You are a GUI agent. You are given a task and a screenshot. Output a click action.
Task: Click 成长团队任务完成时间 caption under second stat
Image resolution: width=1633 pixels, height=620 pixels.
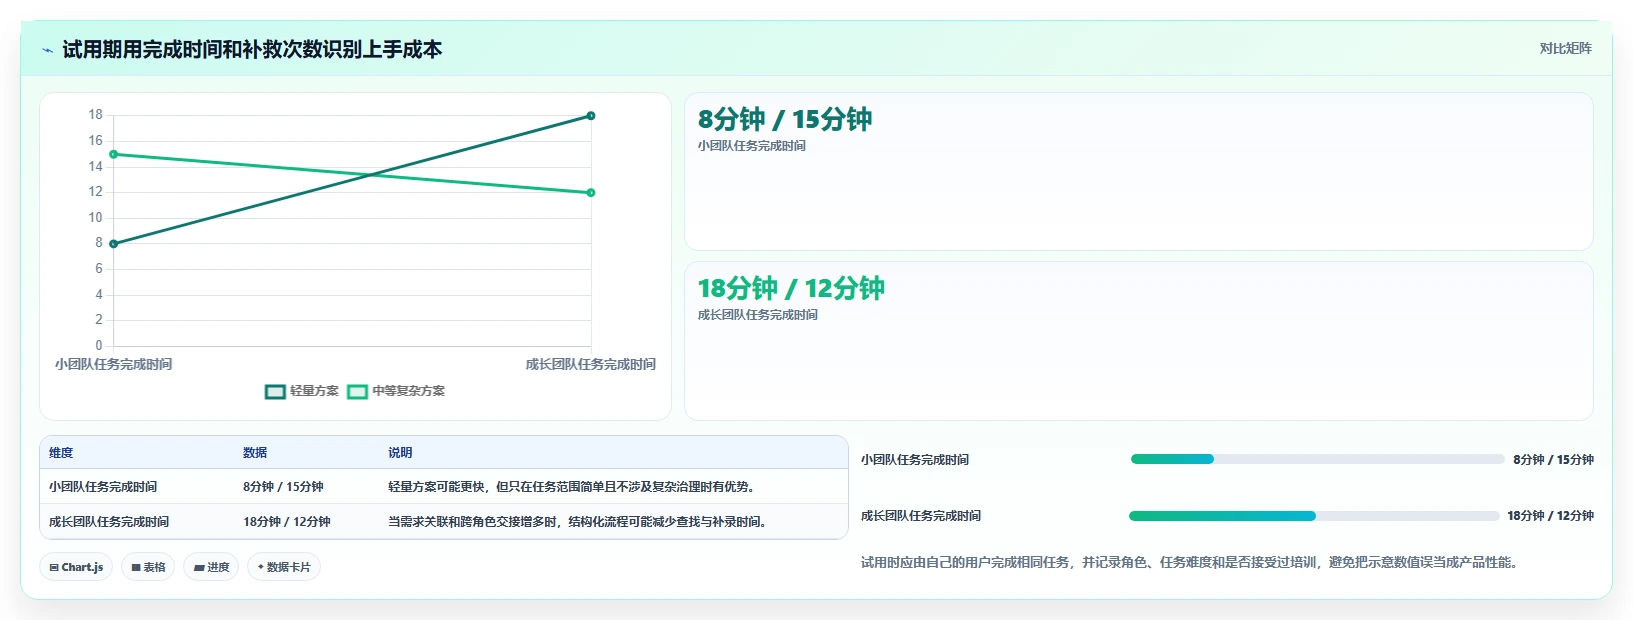pyautogui.click(x=758, y=315)
